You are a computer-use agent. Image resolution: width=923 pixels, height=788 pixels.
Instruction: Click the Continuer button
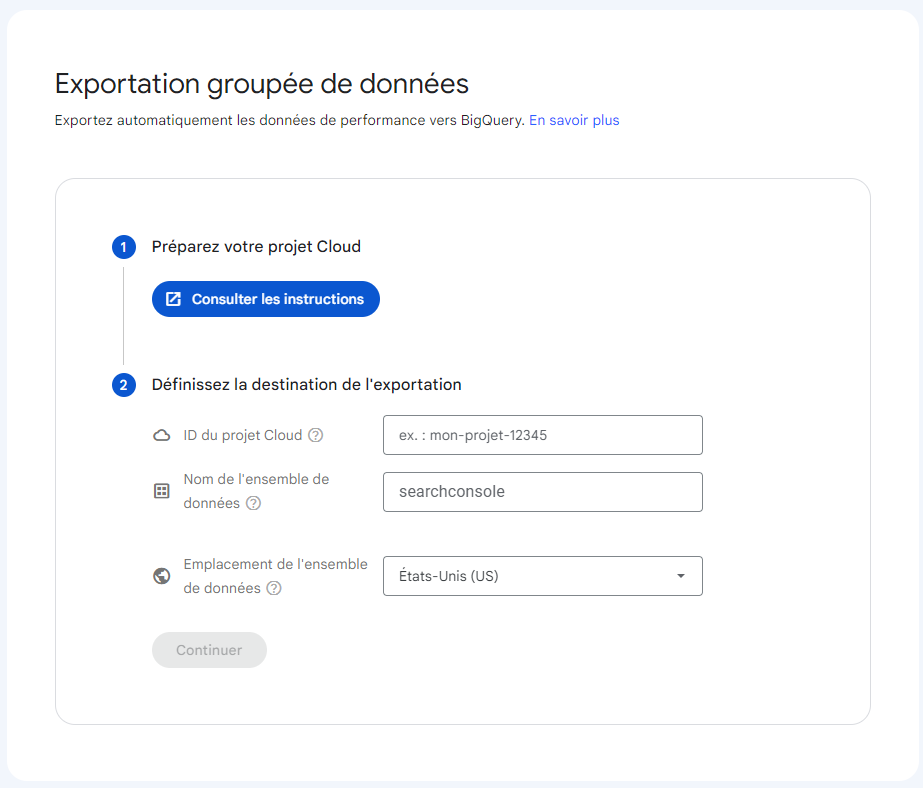pos(209,650)
